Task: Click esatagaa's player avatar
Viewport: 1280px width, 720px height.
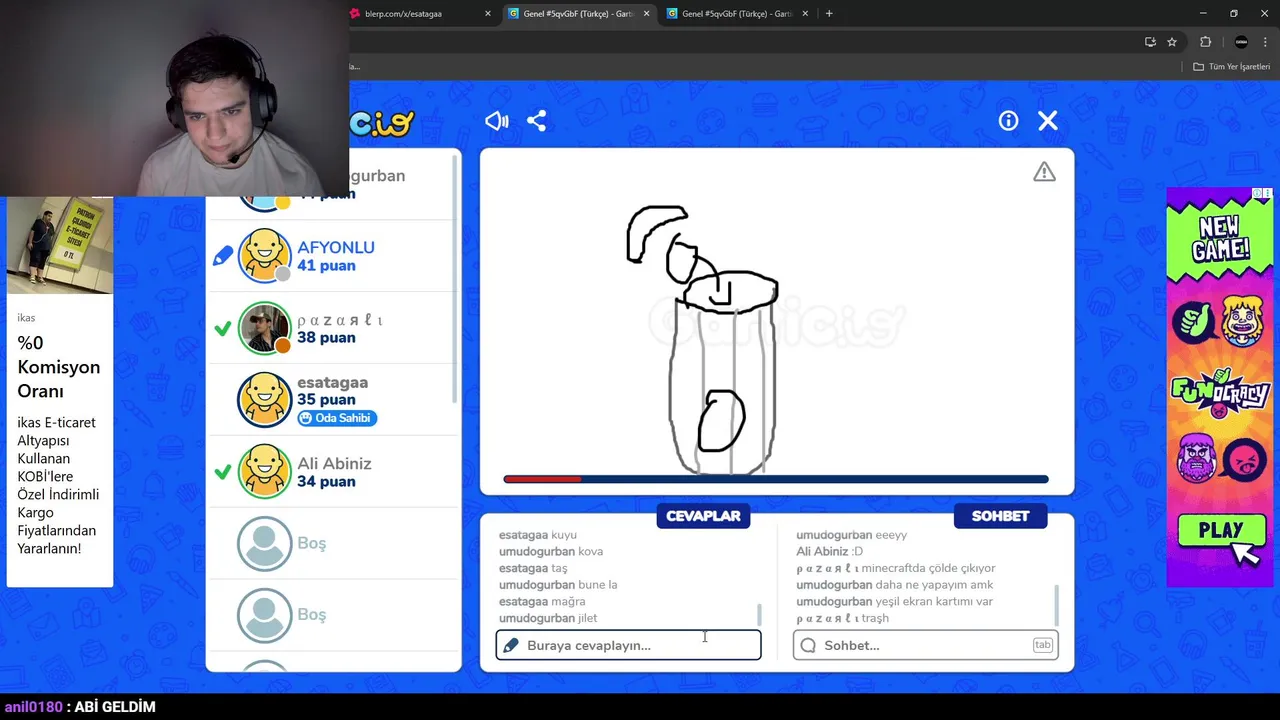Action: 265,399
